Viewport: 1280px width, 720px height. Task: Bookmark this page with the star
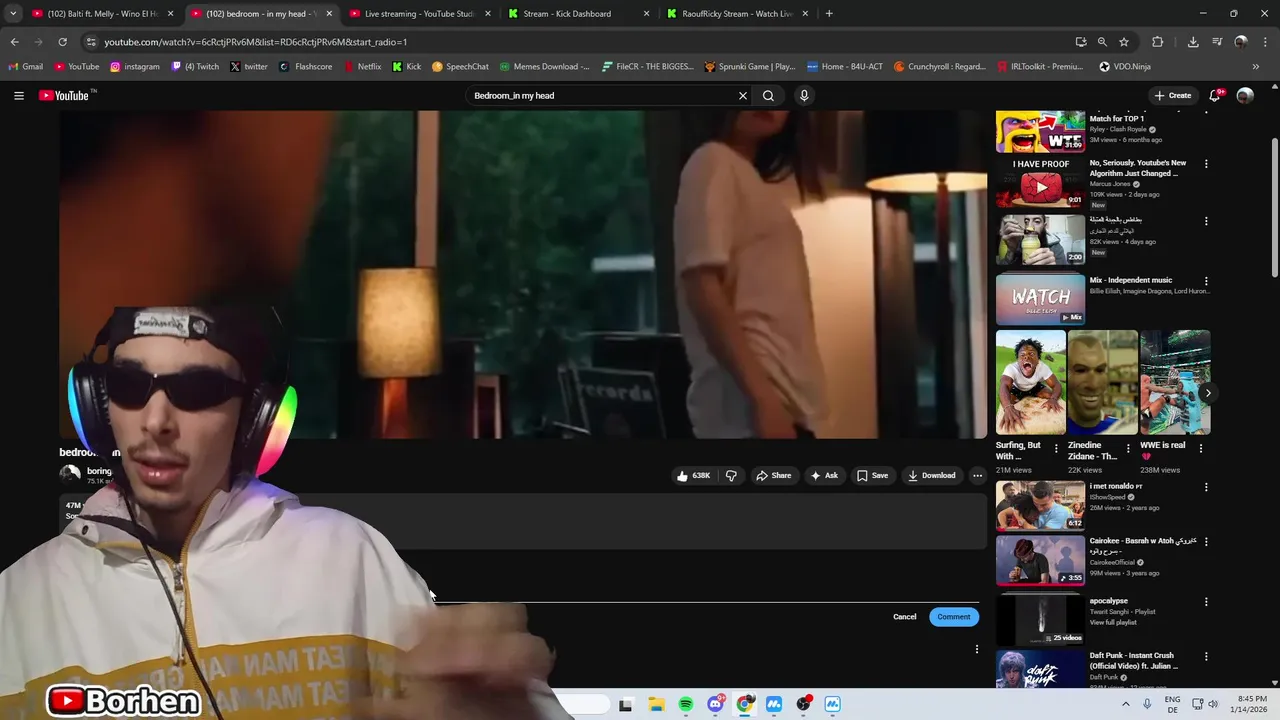click(x=1124, y=42)
